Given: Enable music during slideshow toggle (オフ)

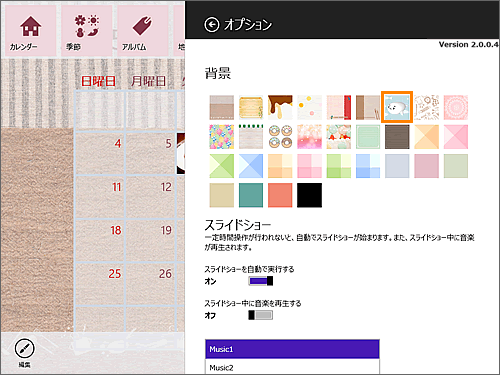Looking at the screenshot, I should (x=261, y=315).
